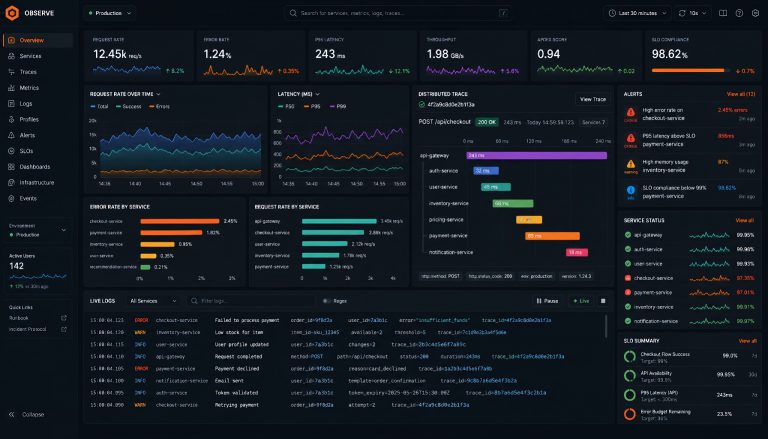Click the search magnifier icon in top bar
768x439 pixels.
tap(293, 13)
